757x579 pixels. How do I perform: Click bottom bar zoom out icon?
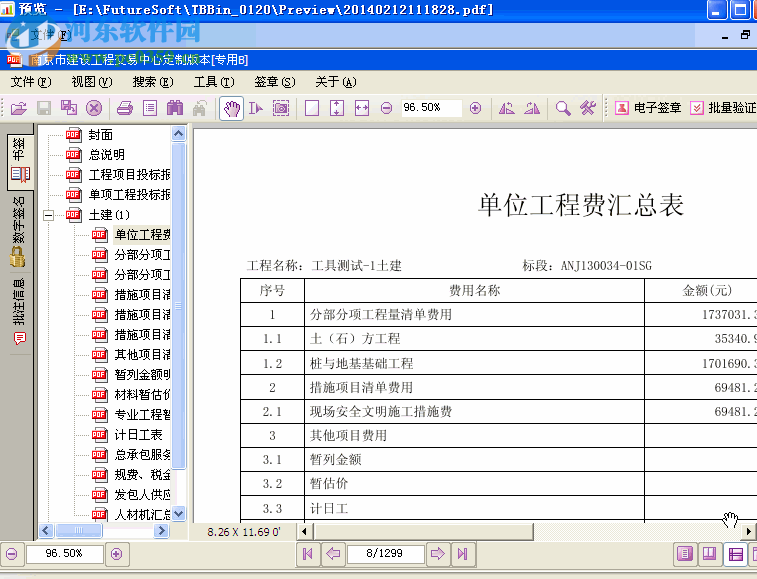coord(12,554)
